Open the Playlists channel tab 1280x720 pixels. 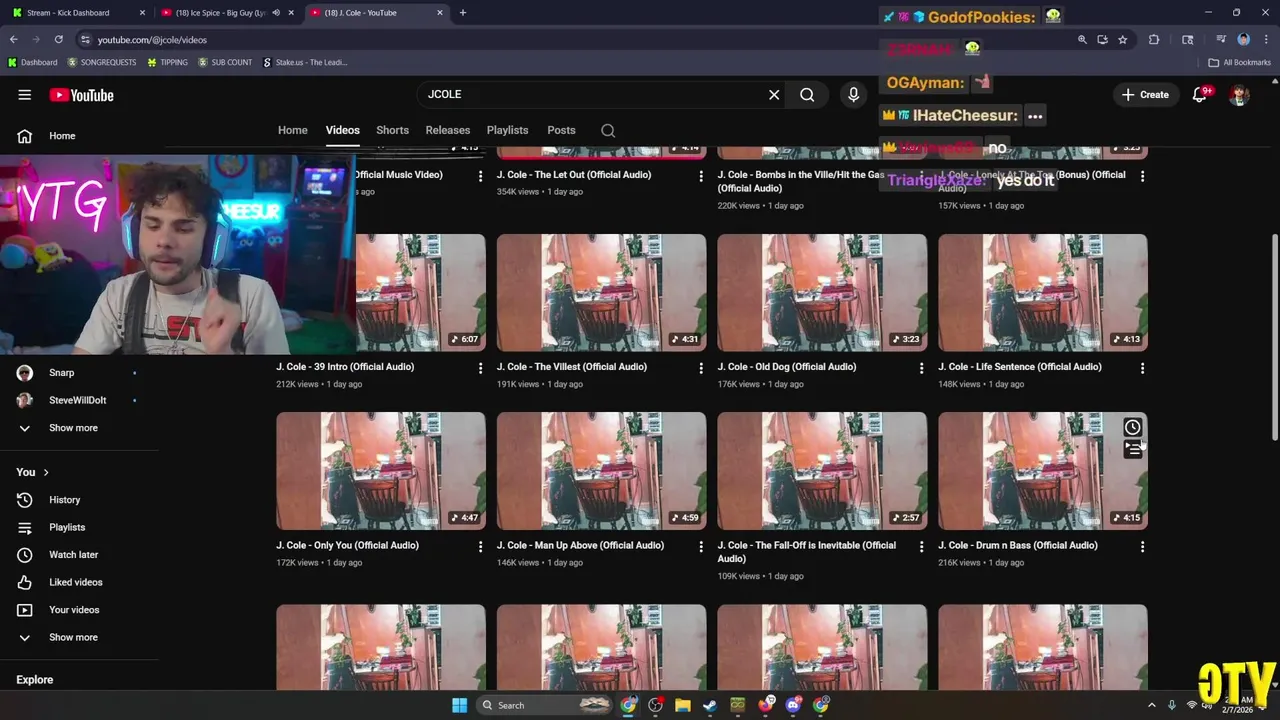point(507,130)
